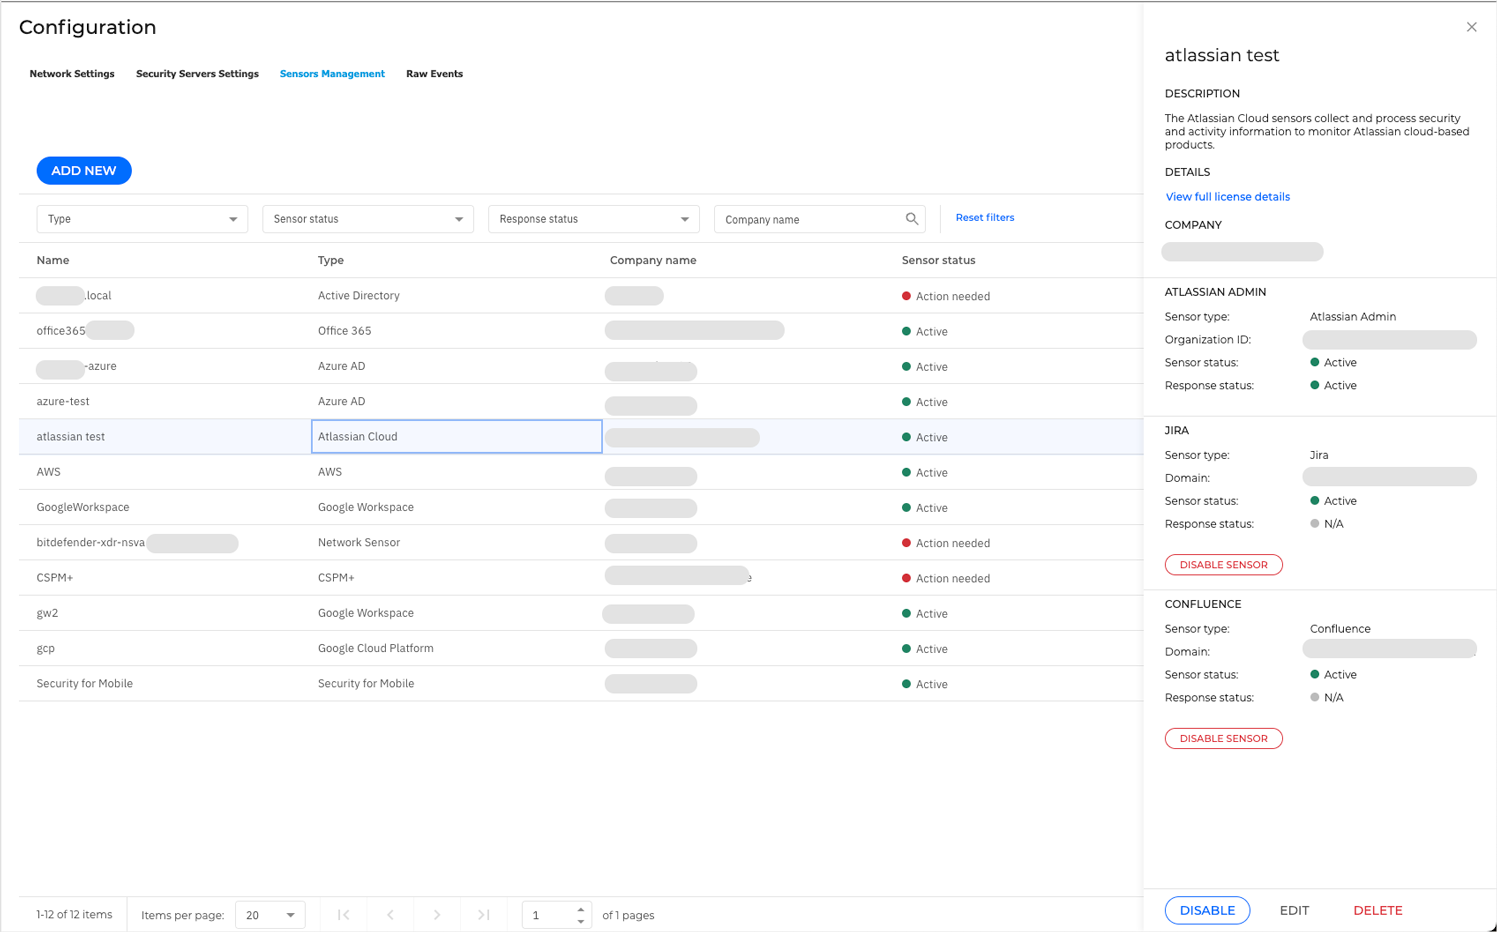
Task: Click Reset filters link
Action: click(x=984, y=218)
